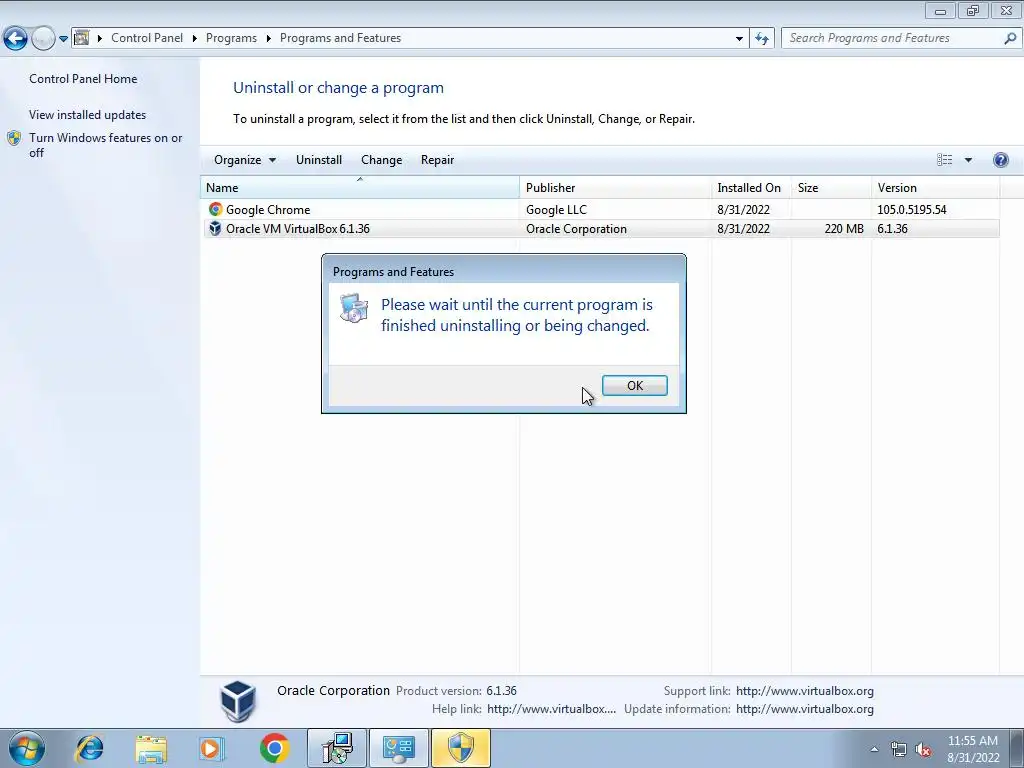Click the Windows Start button
The height and width of the screenshot is (768, 1024).
(x=26, y=748)
